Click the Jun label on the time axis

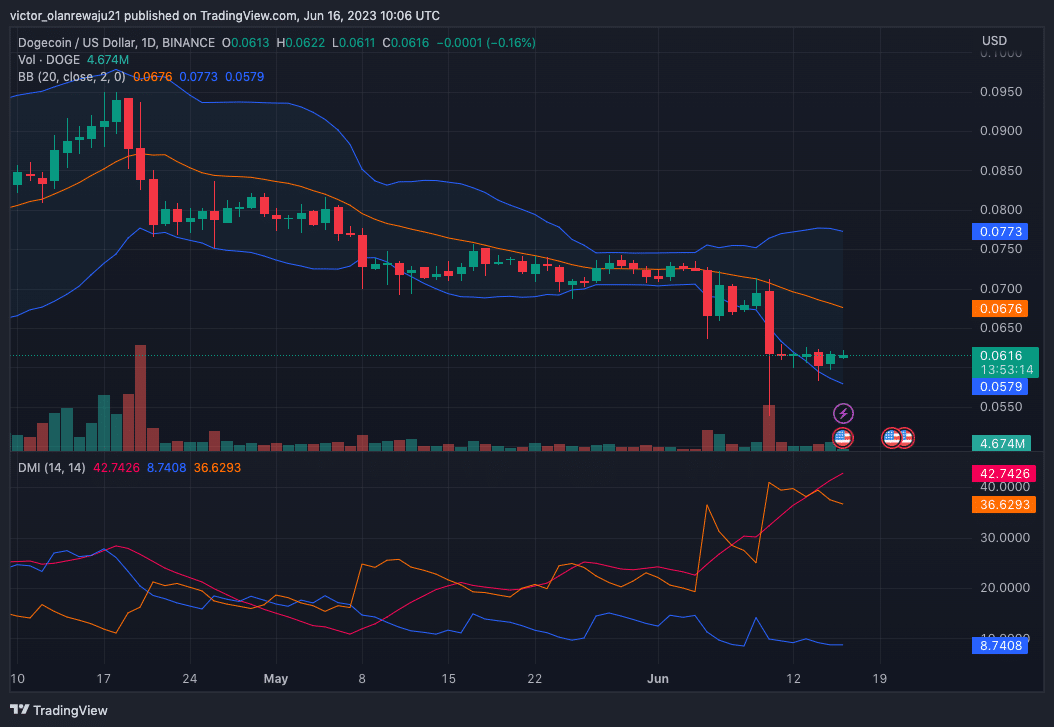[x=657, y=679]
